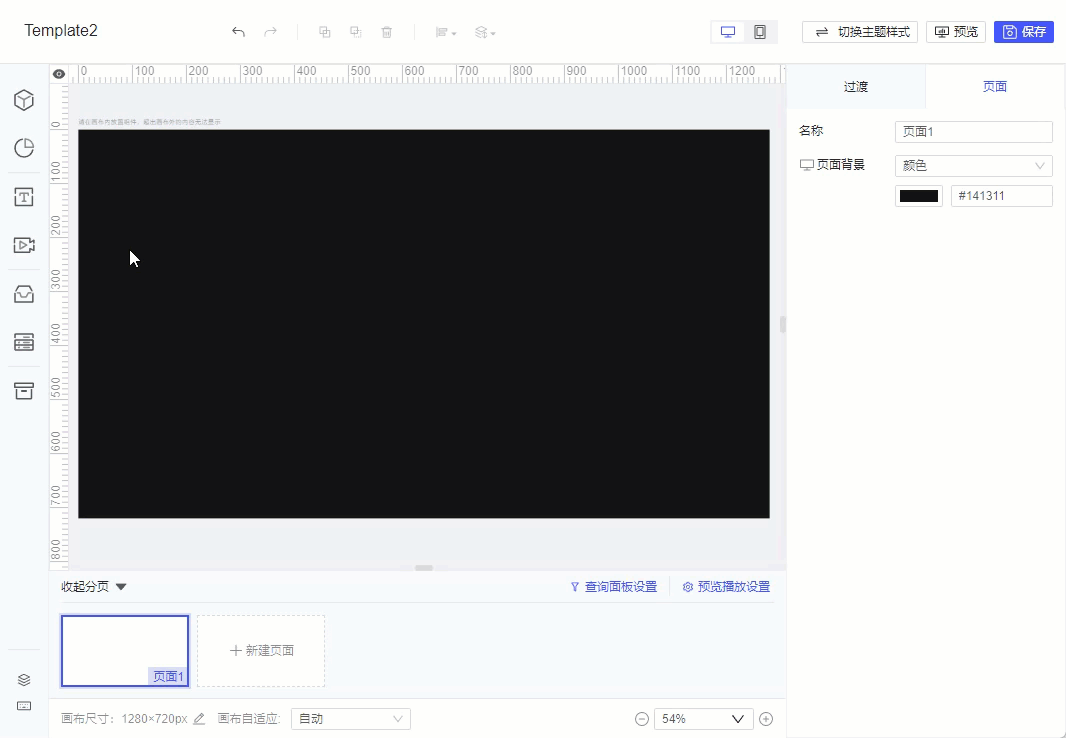Select the text component icon in left sidebar
The width and height of the screenshot is (1066, 738).
tap(24, 197)
